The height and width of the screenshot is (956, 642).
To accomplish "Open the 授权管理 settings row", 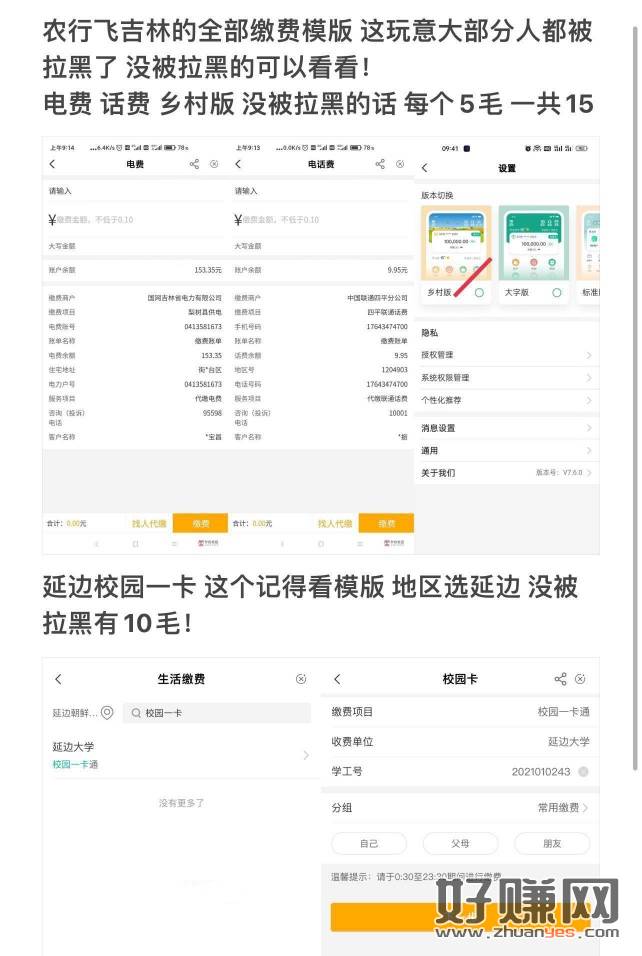I will pyautogui.click(x=507, y=355).
